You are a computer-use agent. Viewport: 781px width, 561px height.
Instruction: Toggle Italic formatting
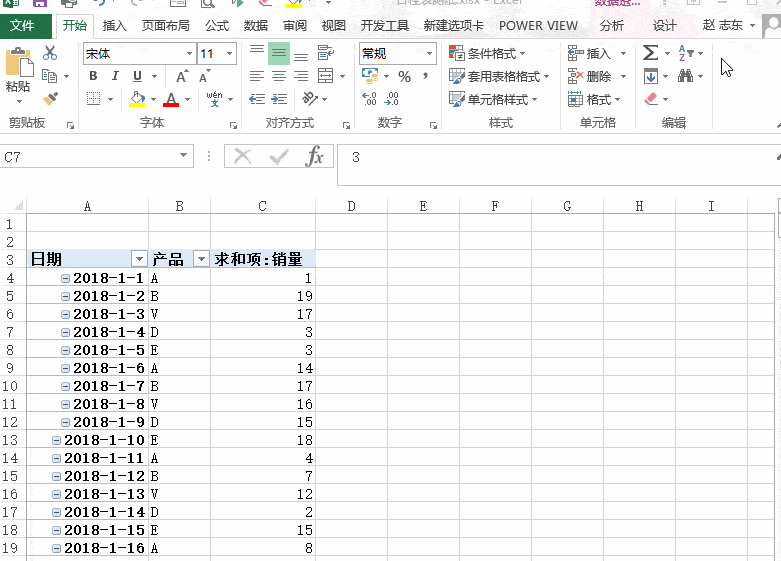tap(115, 76)
